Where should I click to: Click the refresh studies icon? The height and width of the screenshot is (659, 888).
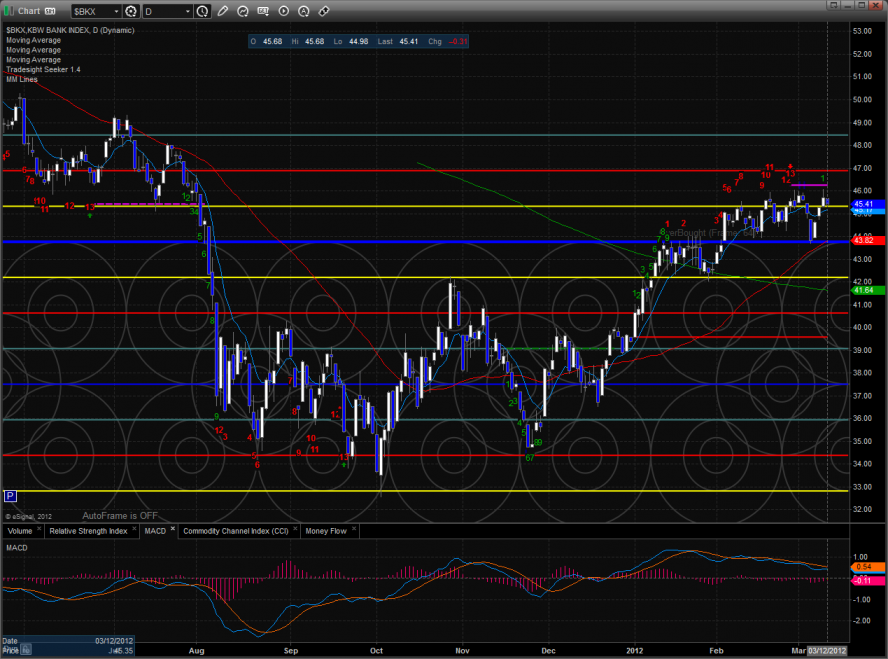pyautogui.click(x=241, y=11)
